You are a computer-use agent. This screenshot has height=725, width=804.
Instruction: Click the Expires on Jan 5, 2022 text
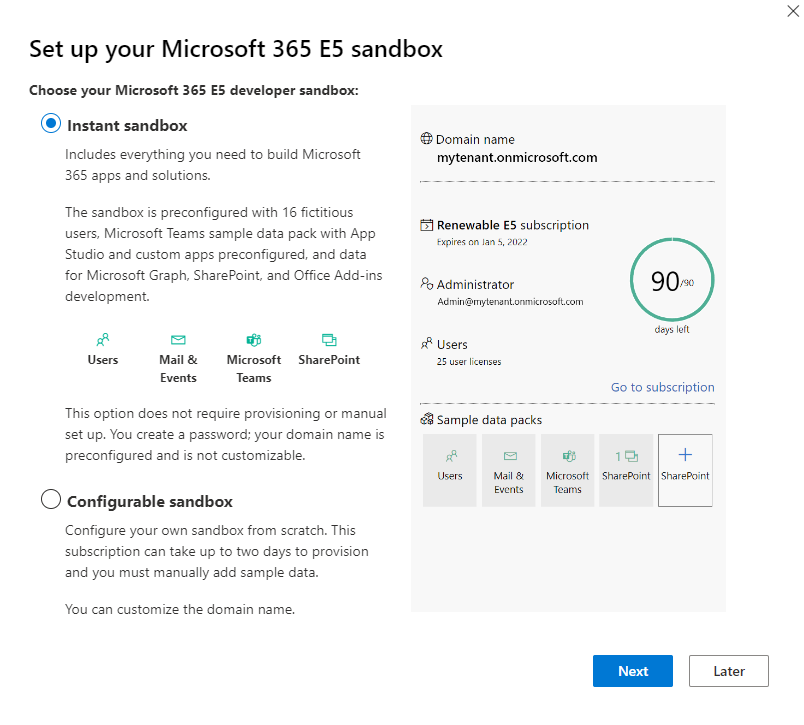point(482,242)
